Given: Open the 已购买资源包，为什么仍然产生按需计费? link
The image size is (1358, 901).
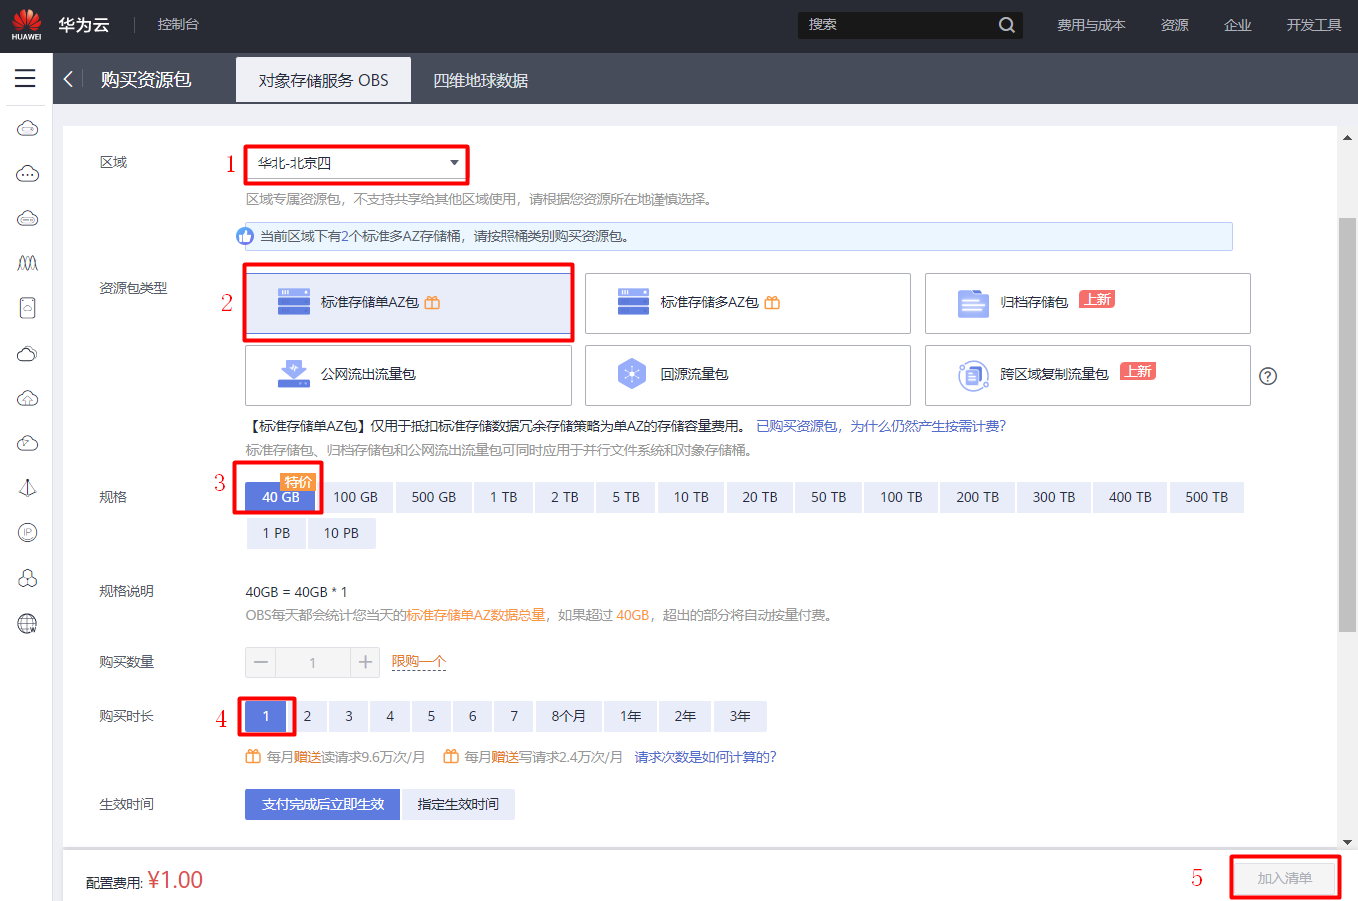Looking at the screenshot, I should 881,426.
